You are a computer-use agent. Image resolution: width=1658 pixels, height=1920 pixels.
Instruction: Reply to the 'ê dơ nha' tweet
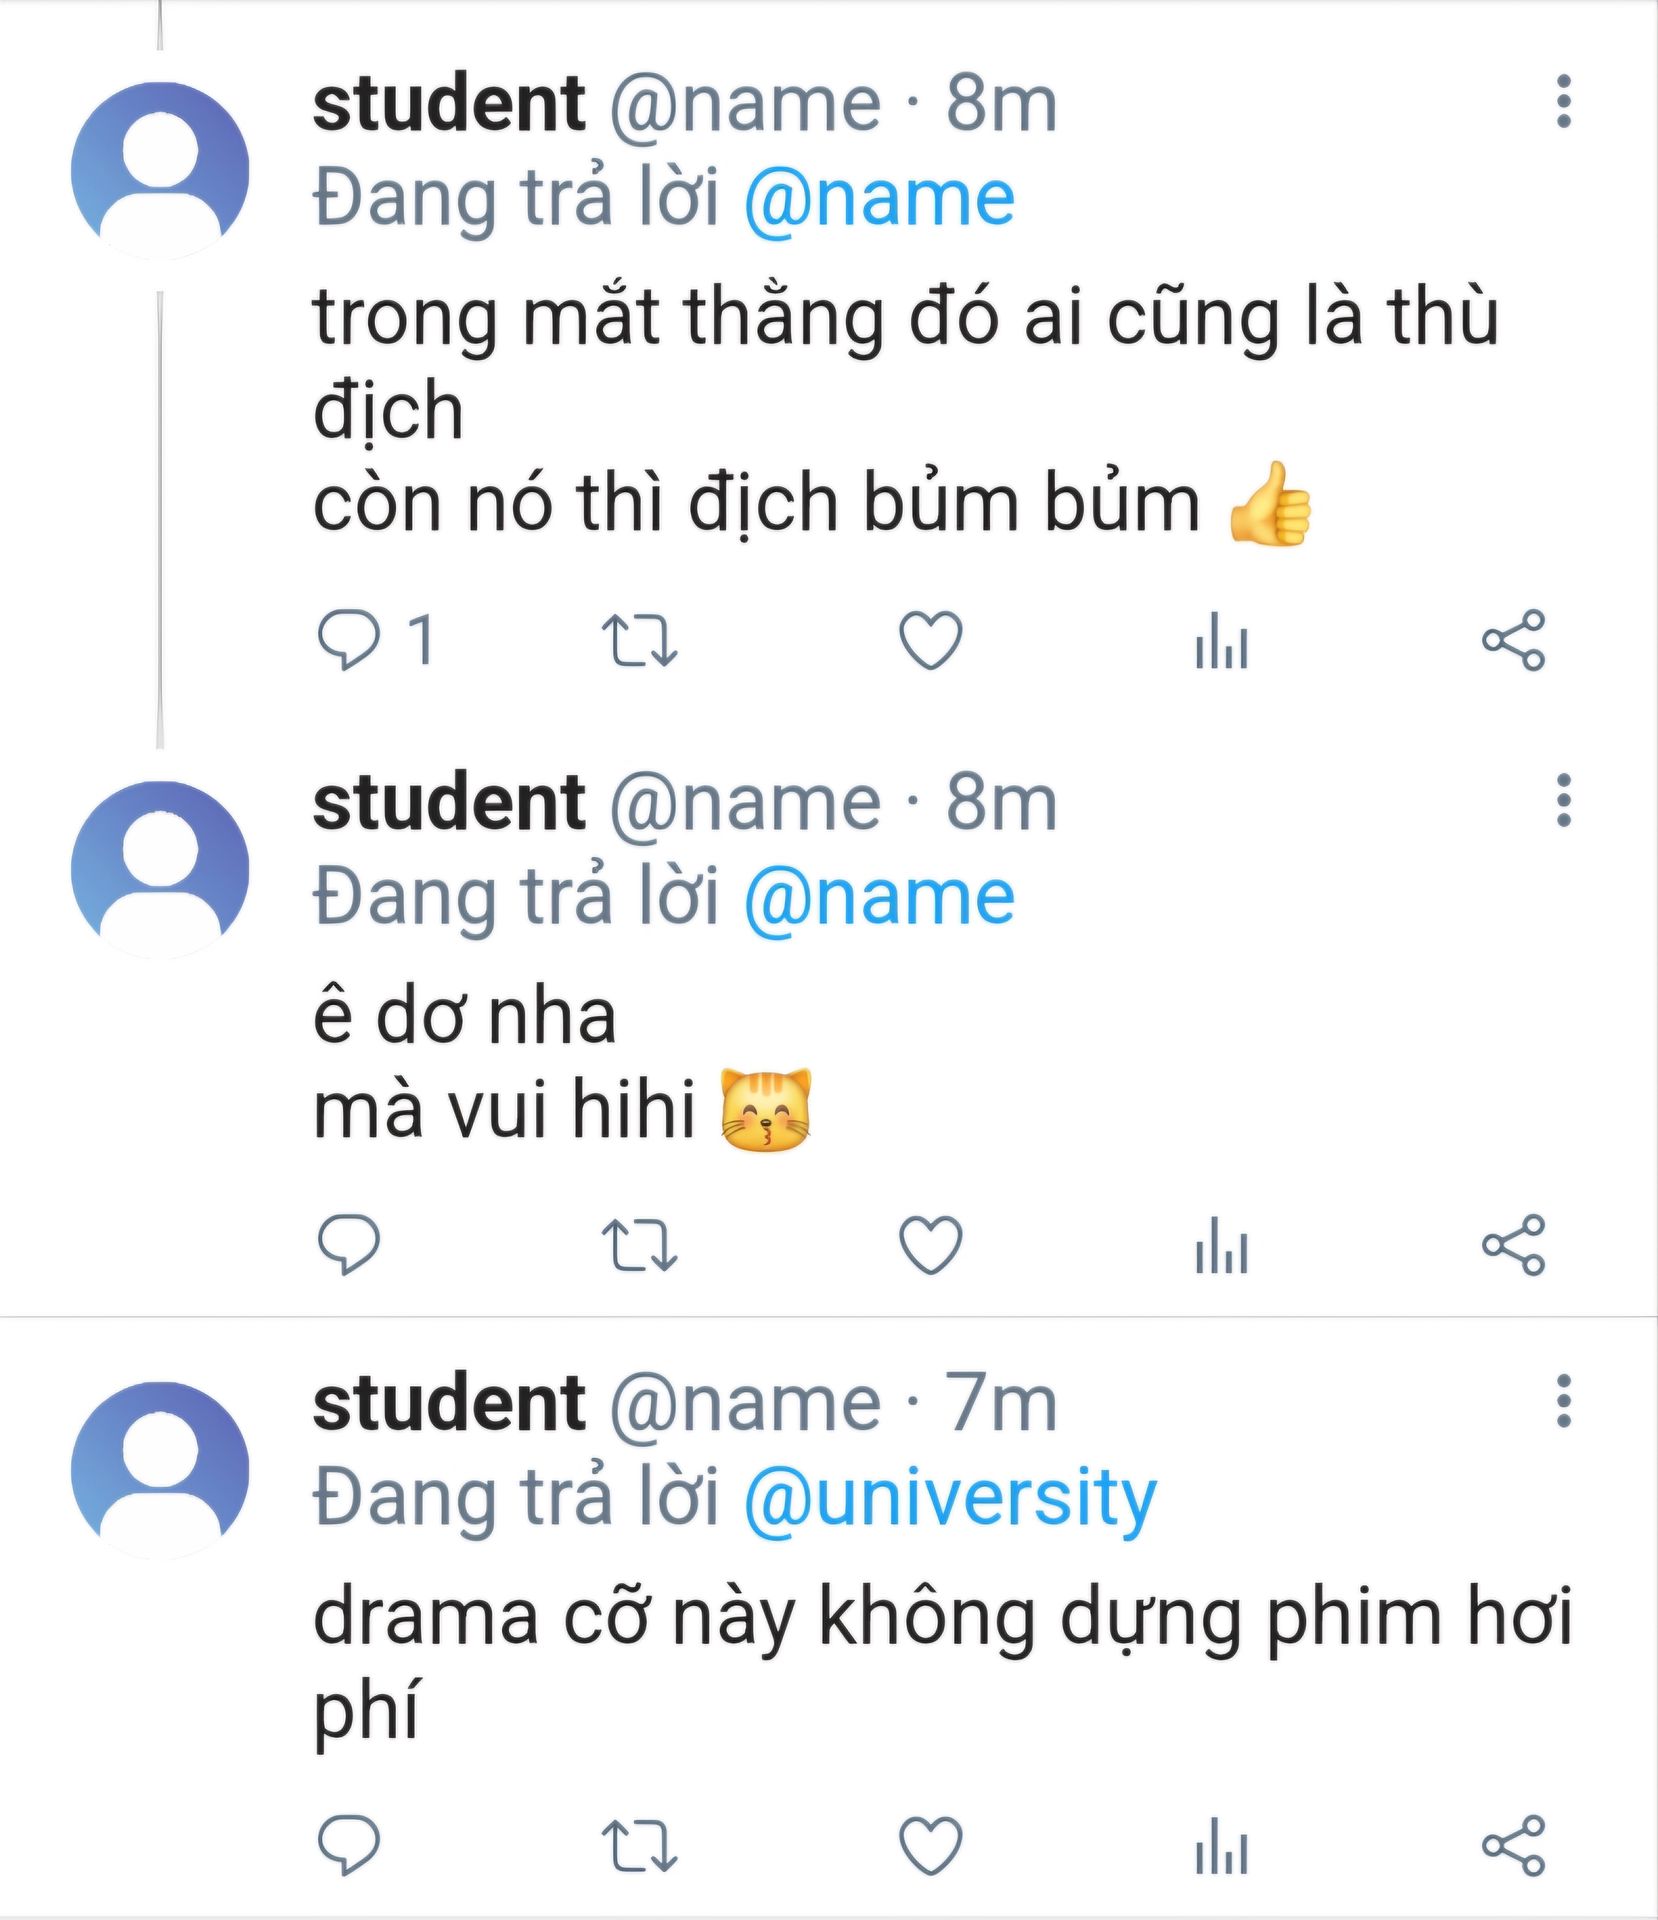pos(348,1244)
